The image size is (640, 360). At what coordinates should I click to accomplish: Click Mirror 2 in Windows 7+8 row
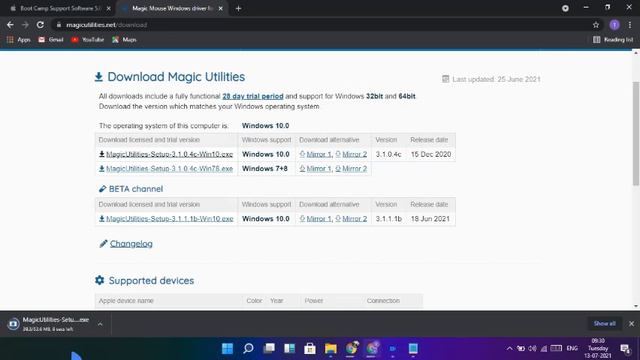[355, 169]
